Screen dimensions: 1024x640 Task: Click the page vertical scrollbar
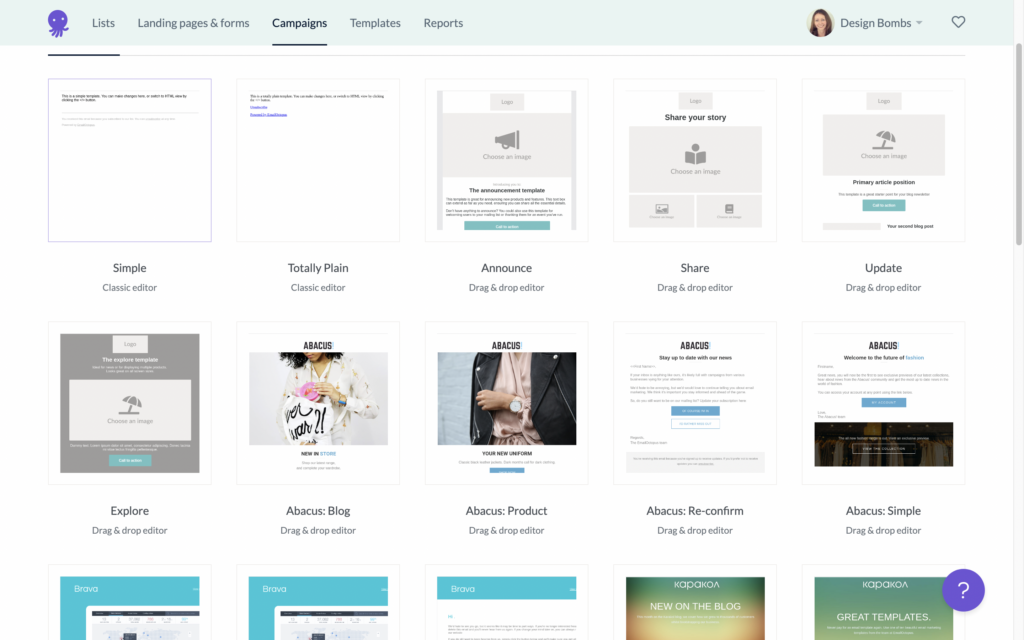[x=1019, y=144]
